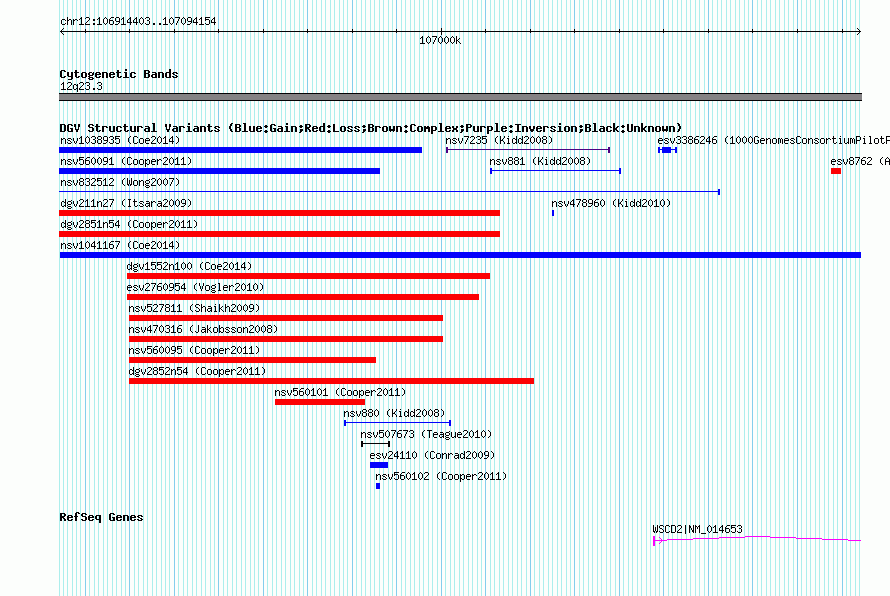This screenshot has width=890, height=596.
Task: Click the nsv560102 (Cooper2011) tiny blue marker
Action: click(x=378, y=486)
